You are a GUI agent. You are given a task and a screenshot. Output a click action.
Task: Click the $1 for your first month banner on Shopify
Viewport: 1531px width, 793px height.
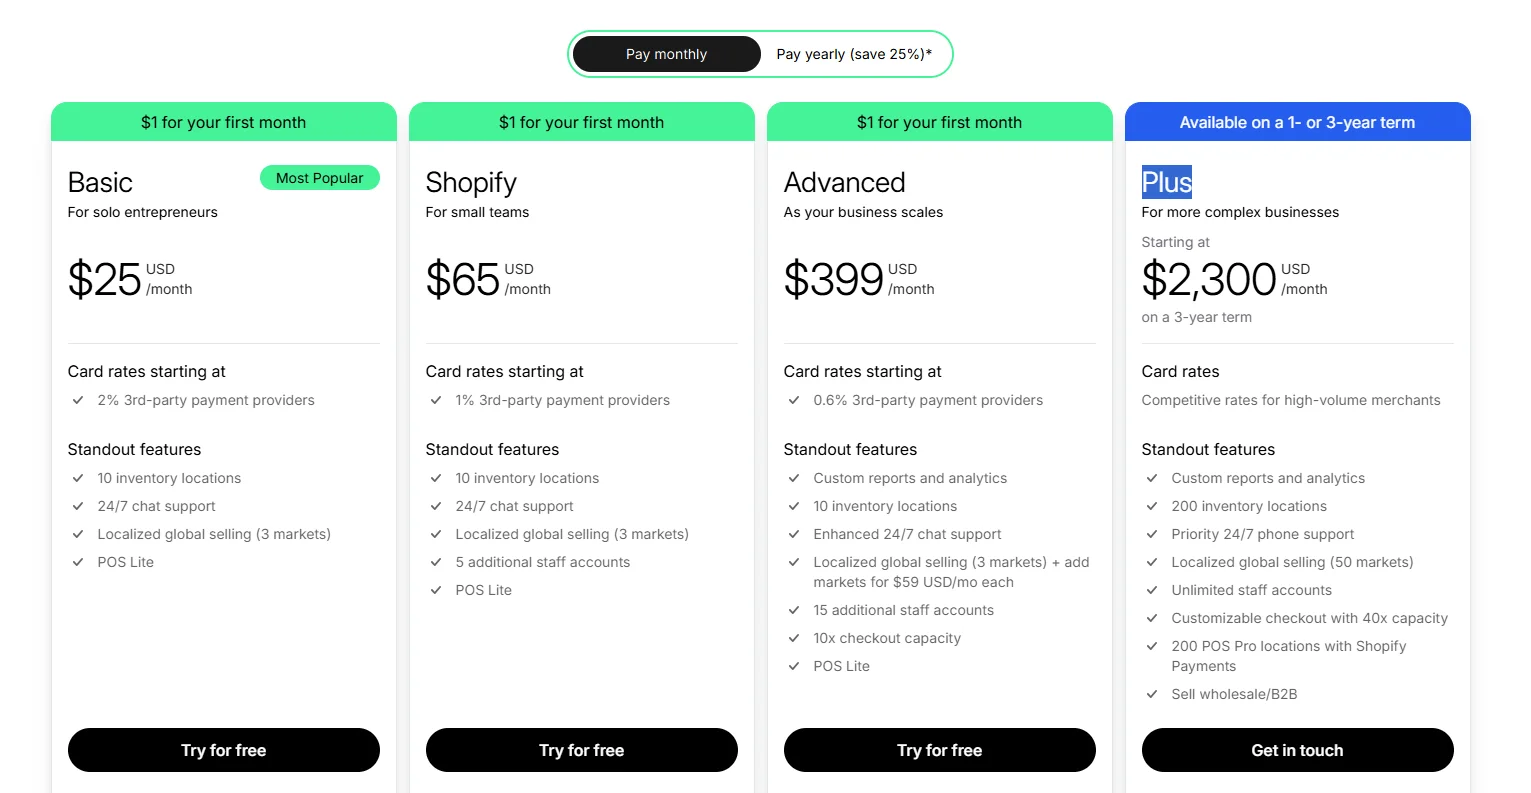point(581,121)
